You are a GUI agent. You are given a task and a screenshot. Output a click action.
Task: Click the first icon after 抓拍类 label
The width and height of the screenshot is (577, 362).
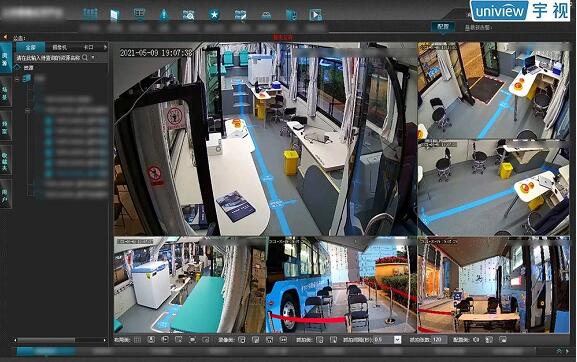click(x=319, y=340)
